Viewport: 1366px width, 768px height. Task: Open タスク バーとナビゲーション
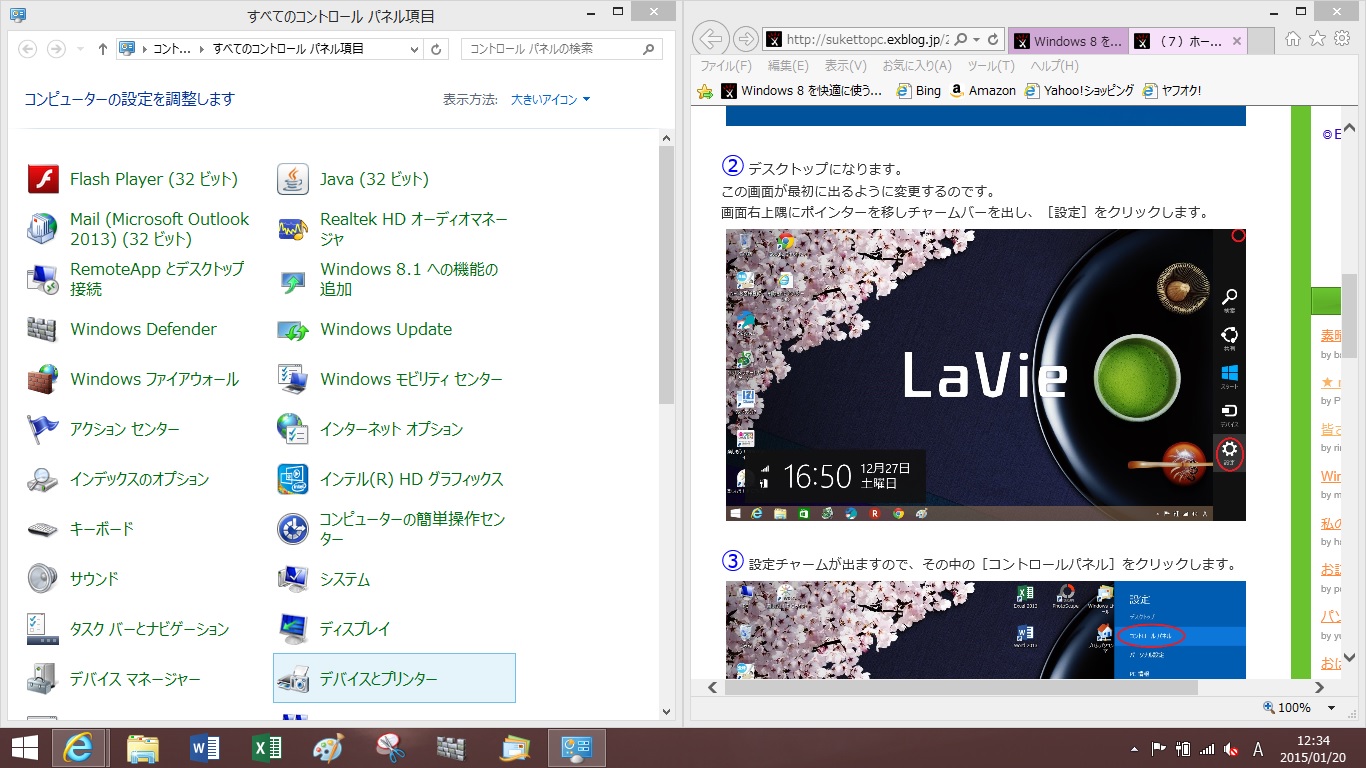128,629
